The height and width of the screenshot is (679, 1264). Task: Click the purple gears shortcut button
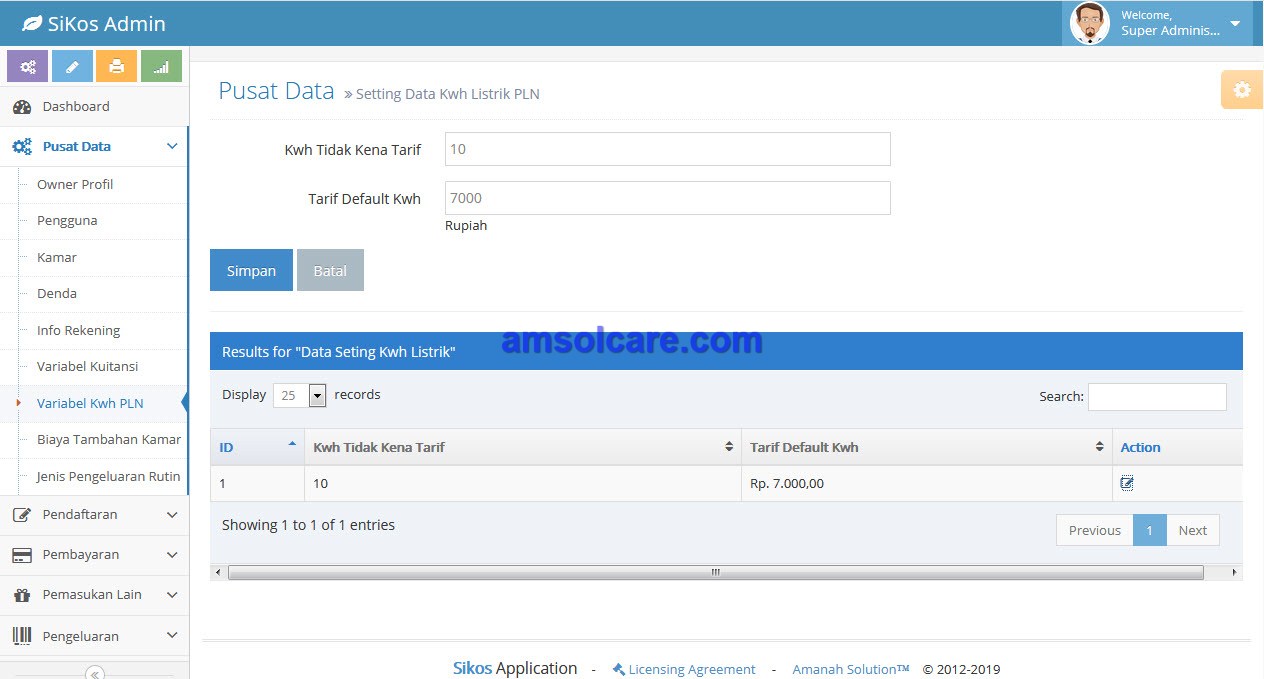[28, 66]
